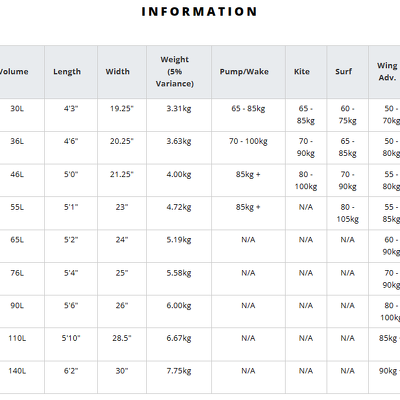Click the 70 - 100kg Pump/Wake cell
The height and width of the screenshot is (400, 400).
248,141
